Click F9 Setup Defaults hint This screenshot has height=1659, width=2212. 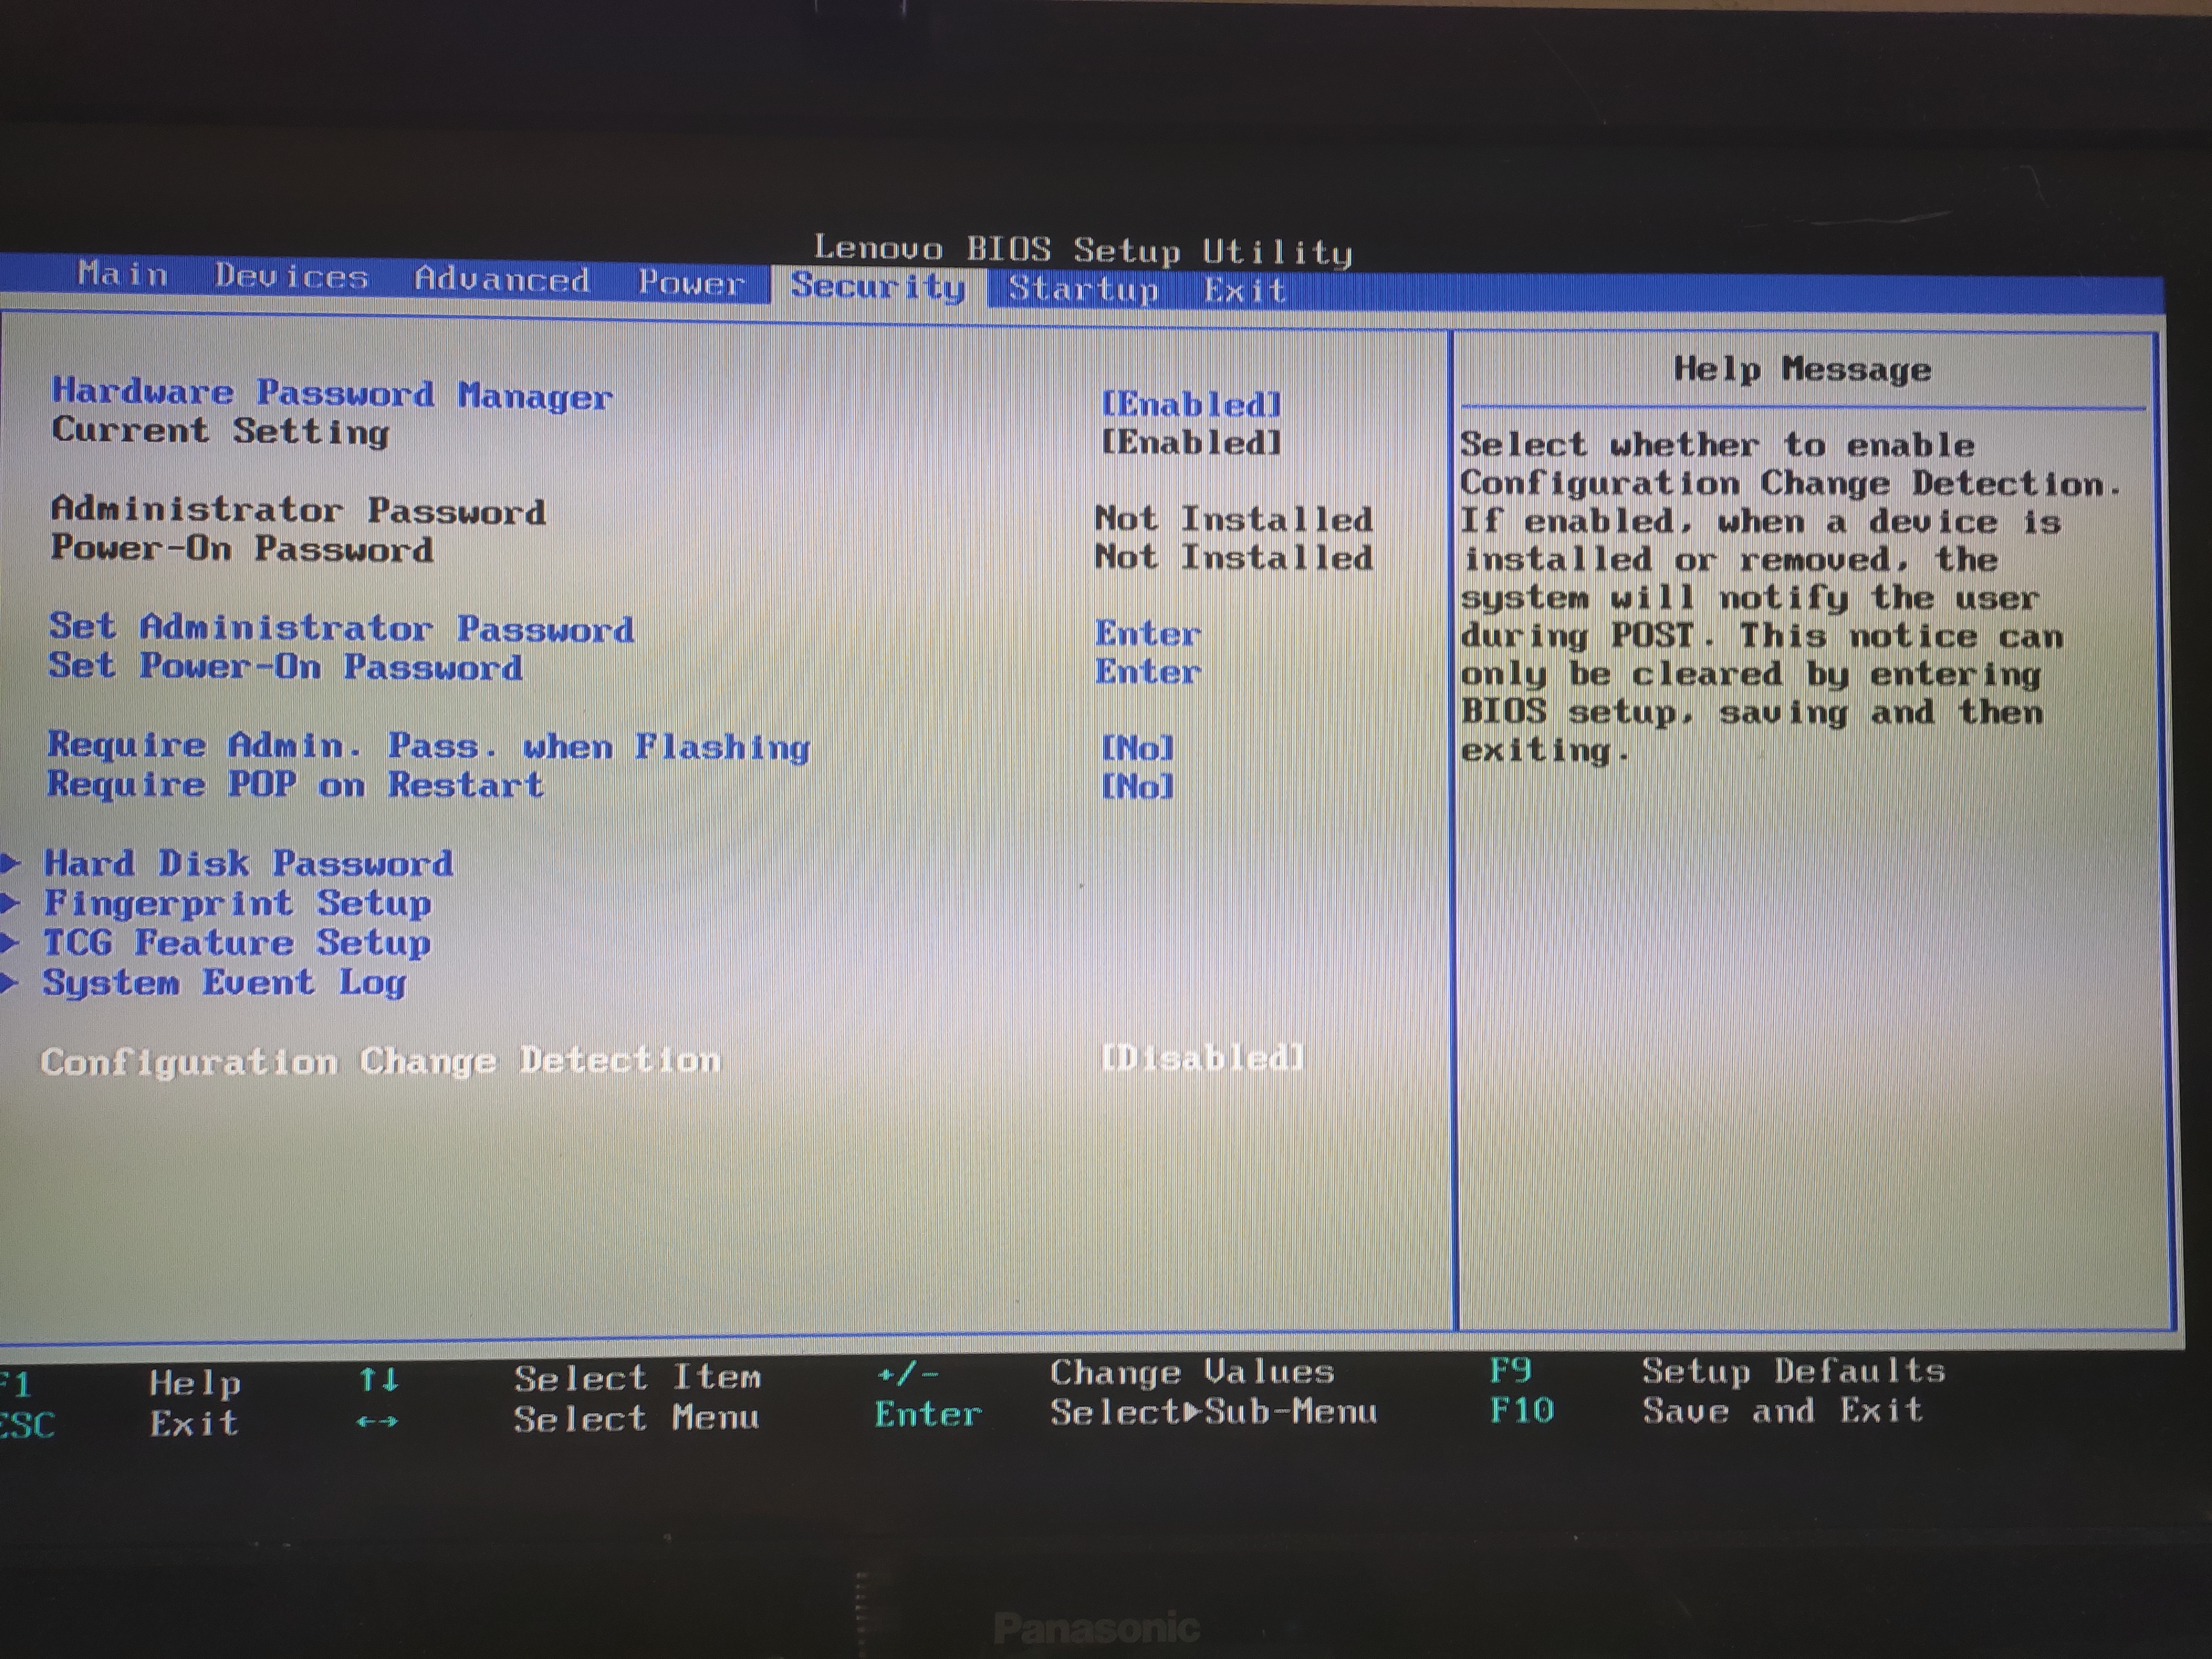pyautogui.click(x=1511, y=1370)
